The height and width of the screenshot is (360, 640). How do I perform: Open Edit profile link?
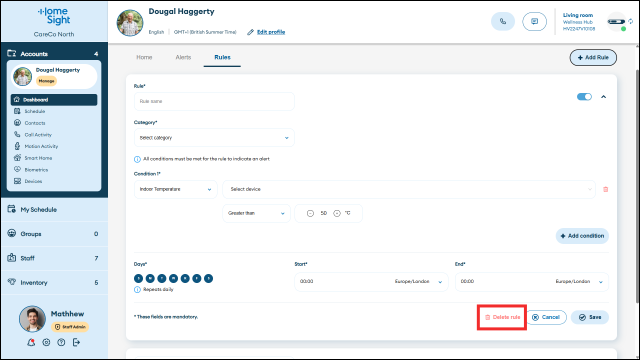[x=271, y=32]
